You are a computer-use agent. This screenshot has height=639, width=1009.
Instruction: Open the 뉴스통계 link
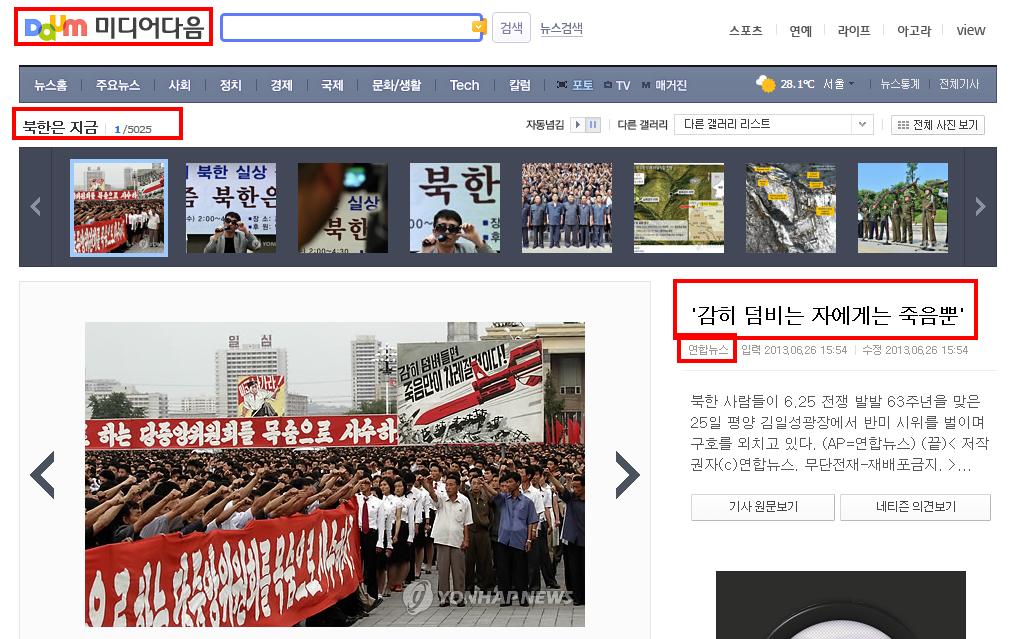click(x=900, y=84)
